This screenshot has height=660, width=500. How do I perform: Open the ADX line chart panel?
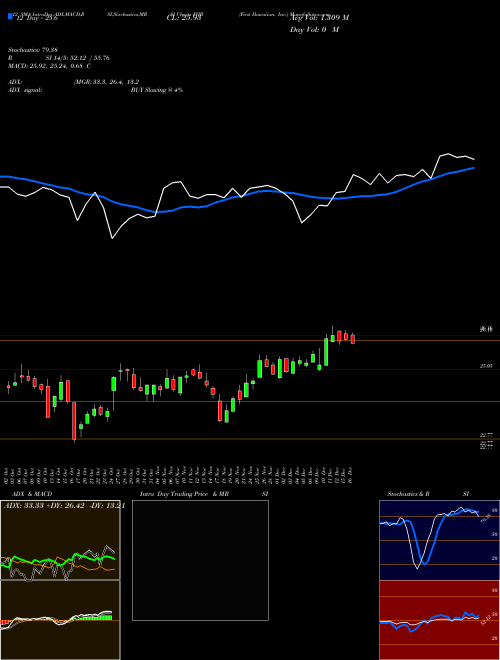[60, 540]
